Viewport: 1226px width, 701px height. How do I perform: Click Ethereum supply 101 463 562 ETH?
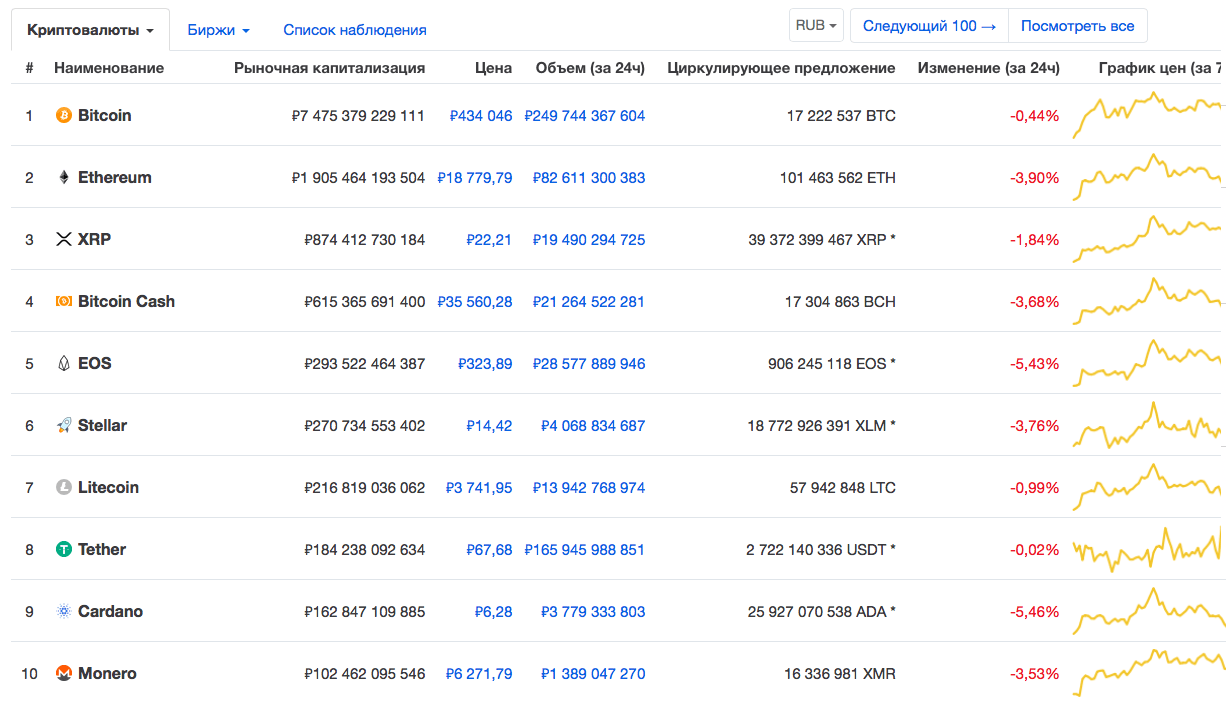[838, 178]
